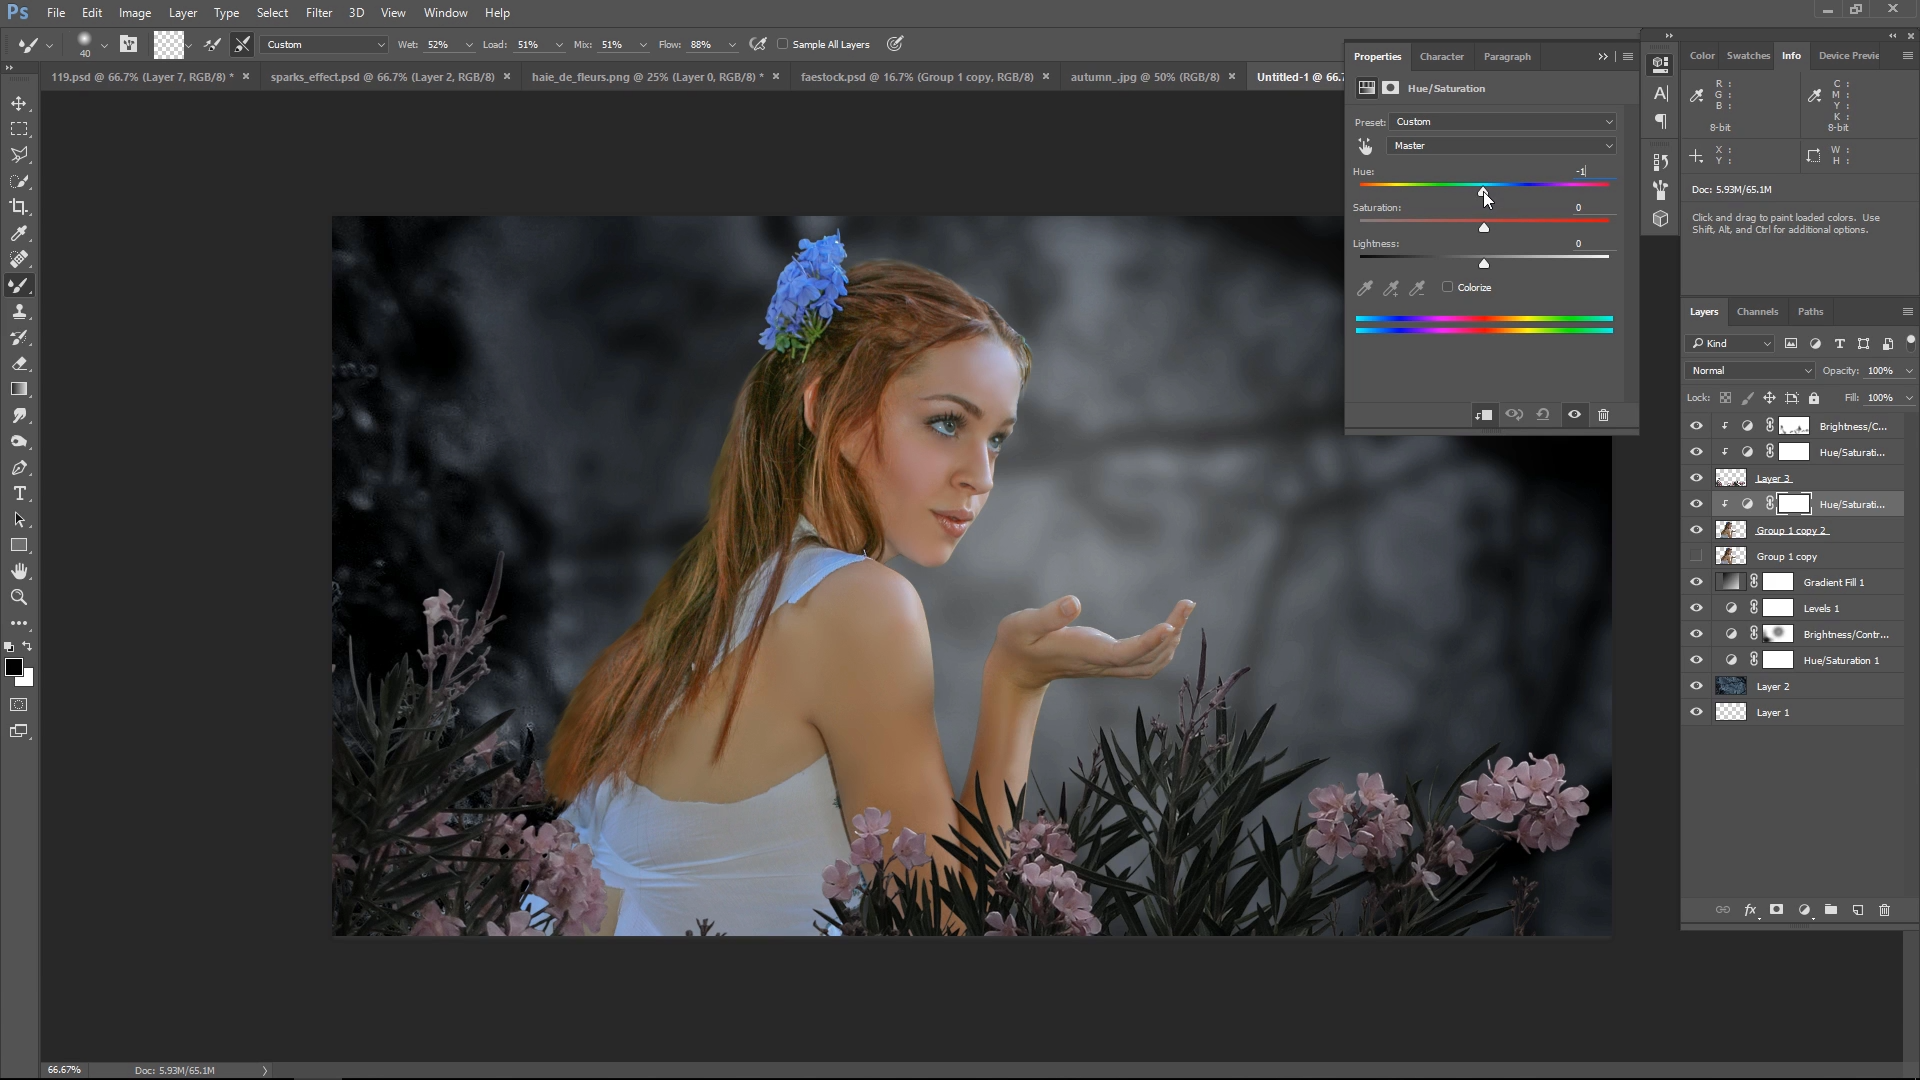
Task: Open the Layer menu
Action: 182,13
